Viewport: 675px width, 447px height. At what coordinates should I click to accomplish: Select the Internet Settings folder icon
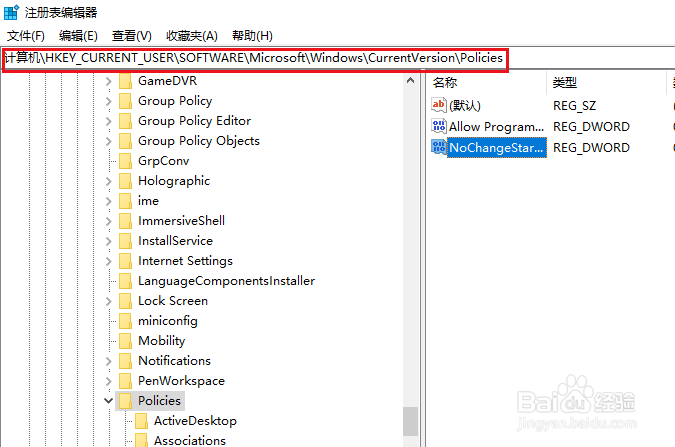point(125,261)
